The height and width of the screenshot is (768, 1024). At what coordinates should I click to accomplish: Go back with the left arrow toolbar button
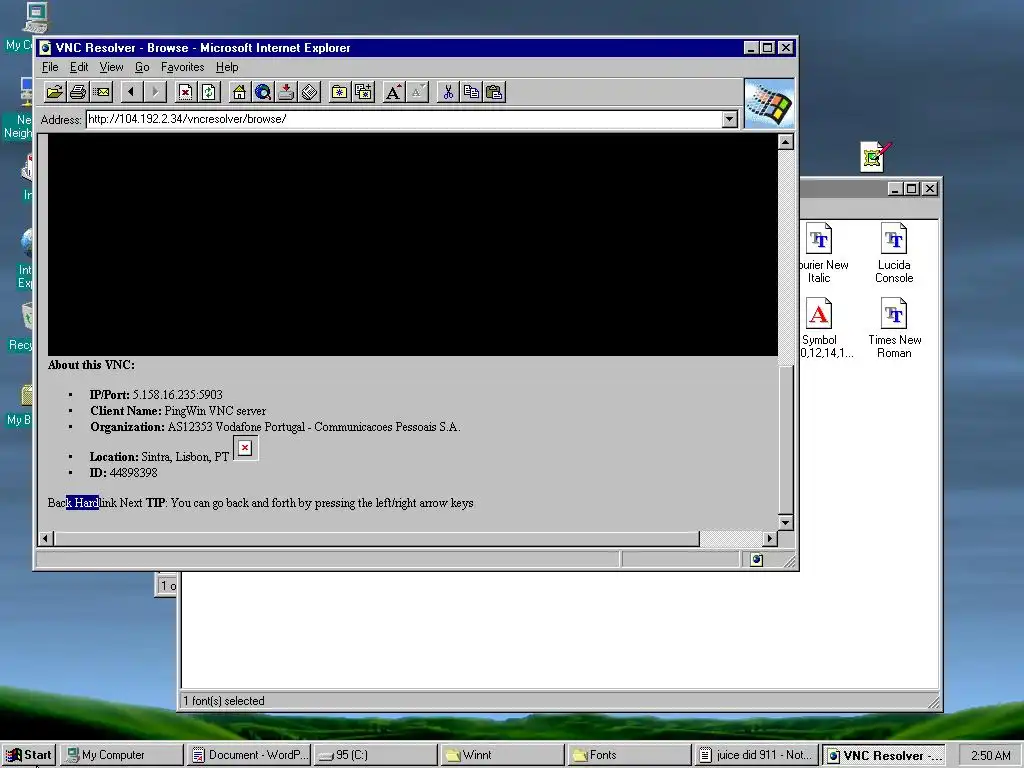coord(132,92)
